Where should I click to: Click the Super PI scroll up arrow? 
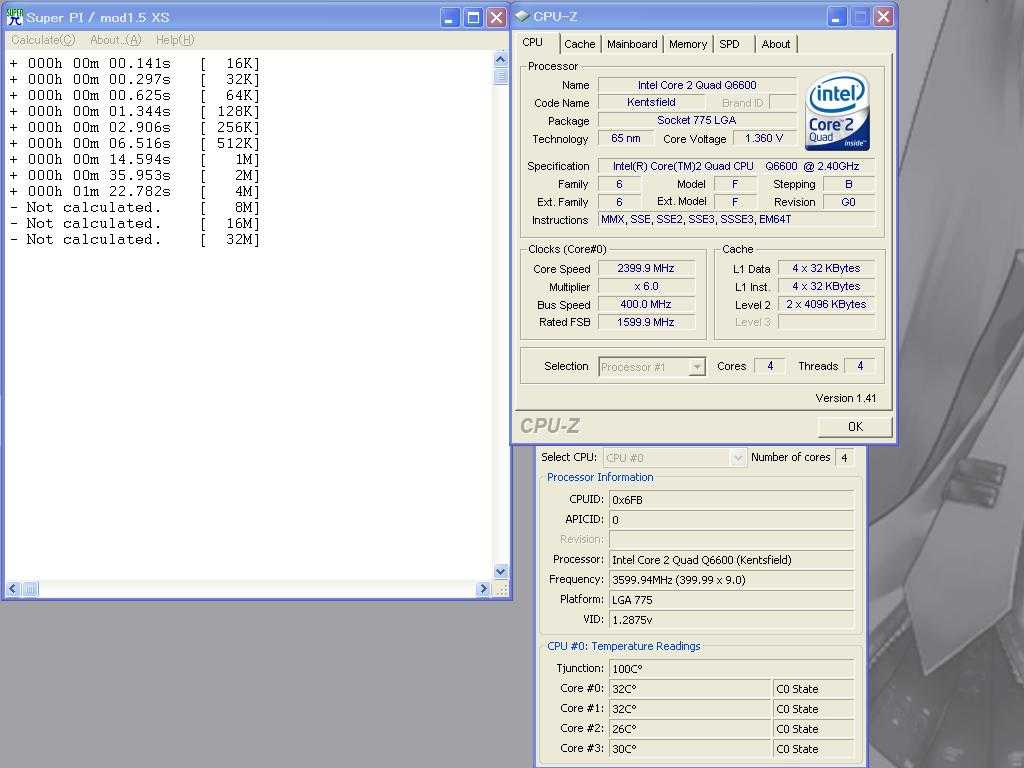click(500, 59)
